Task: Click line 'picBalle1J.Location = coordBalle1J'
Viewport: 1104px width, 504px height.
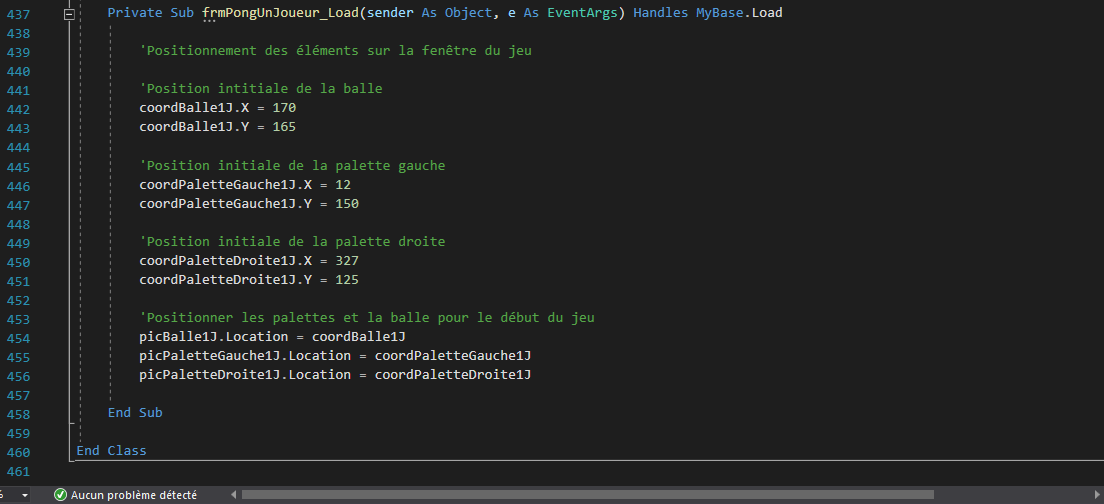Action: 272,337
